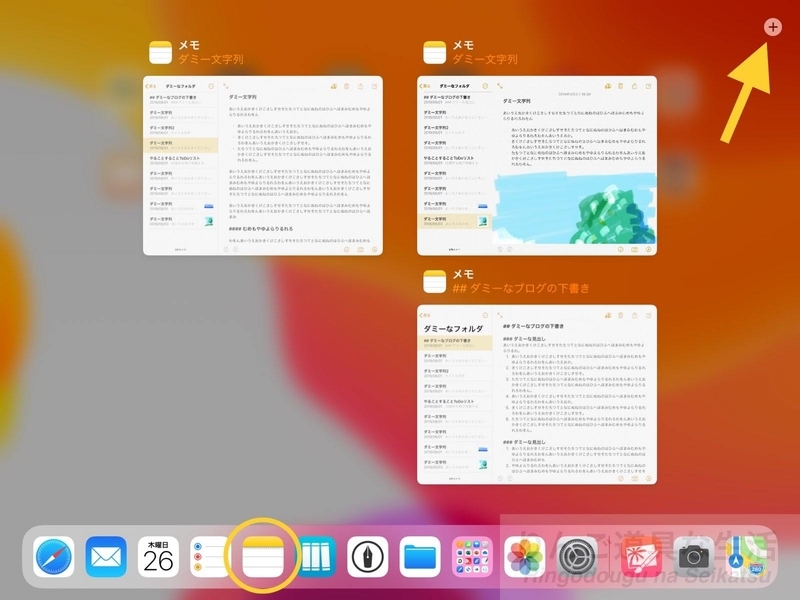This screenshot has height=600, width=800.
Task: Tap the plus button to open new Notes window
Action: pos(772,27)
